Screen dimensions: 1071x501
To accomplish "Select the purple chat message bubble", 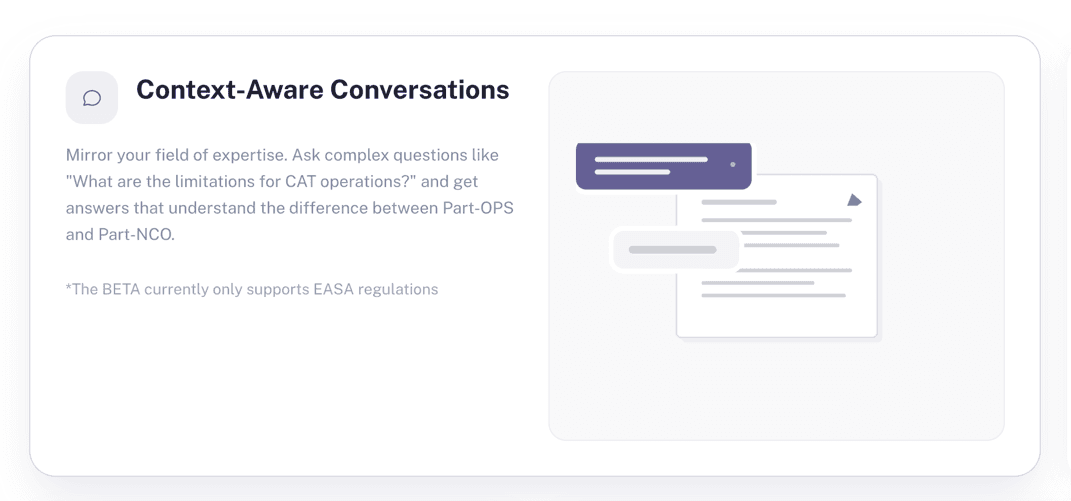I will tap(664, 165).
